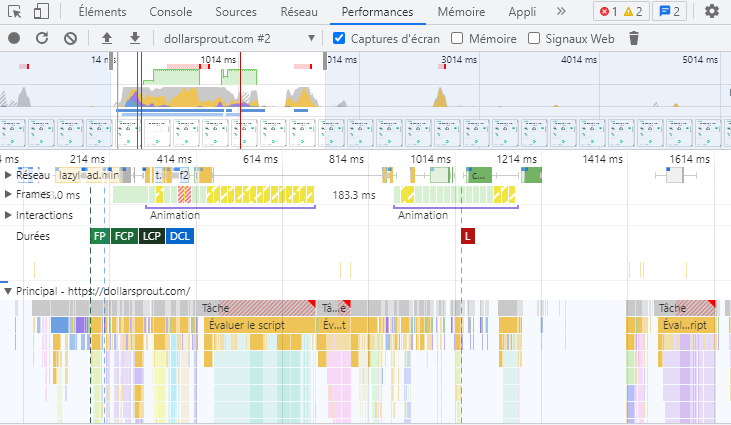Start recording with the record button

coord(14,38)
